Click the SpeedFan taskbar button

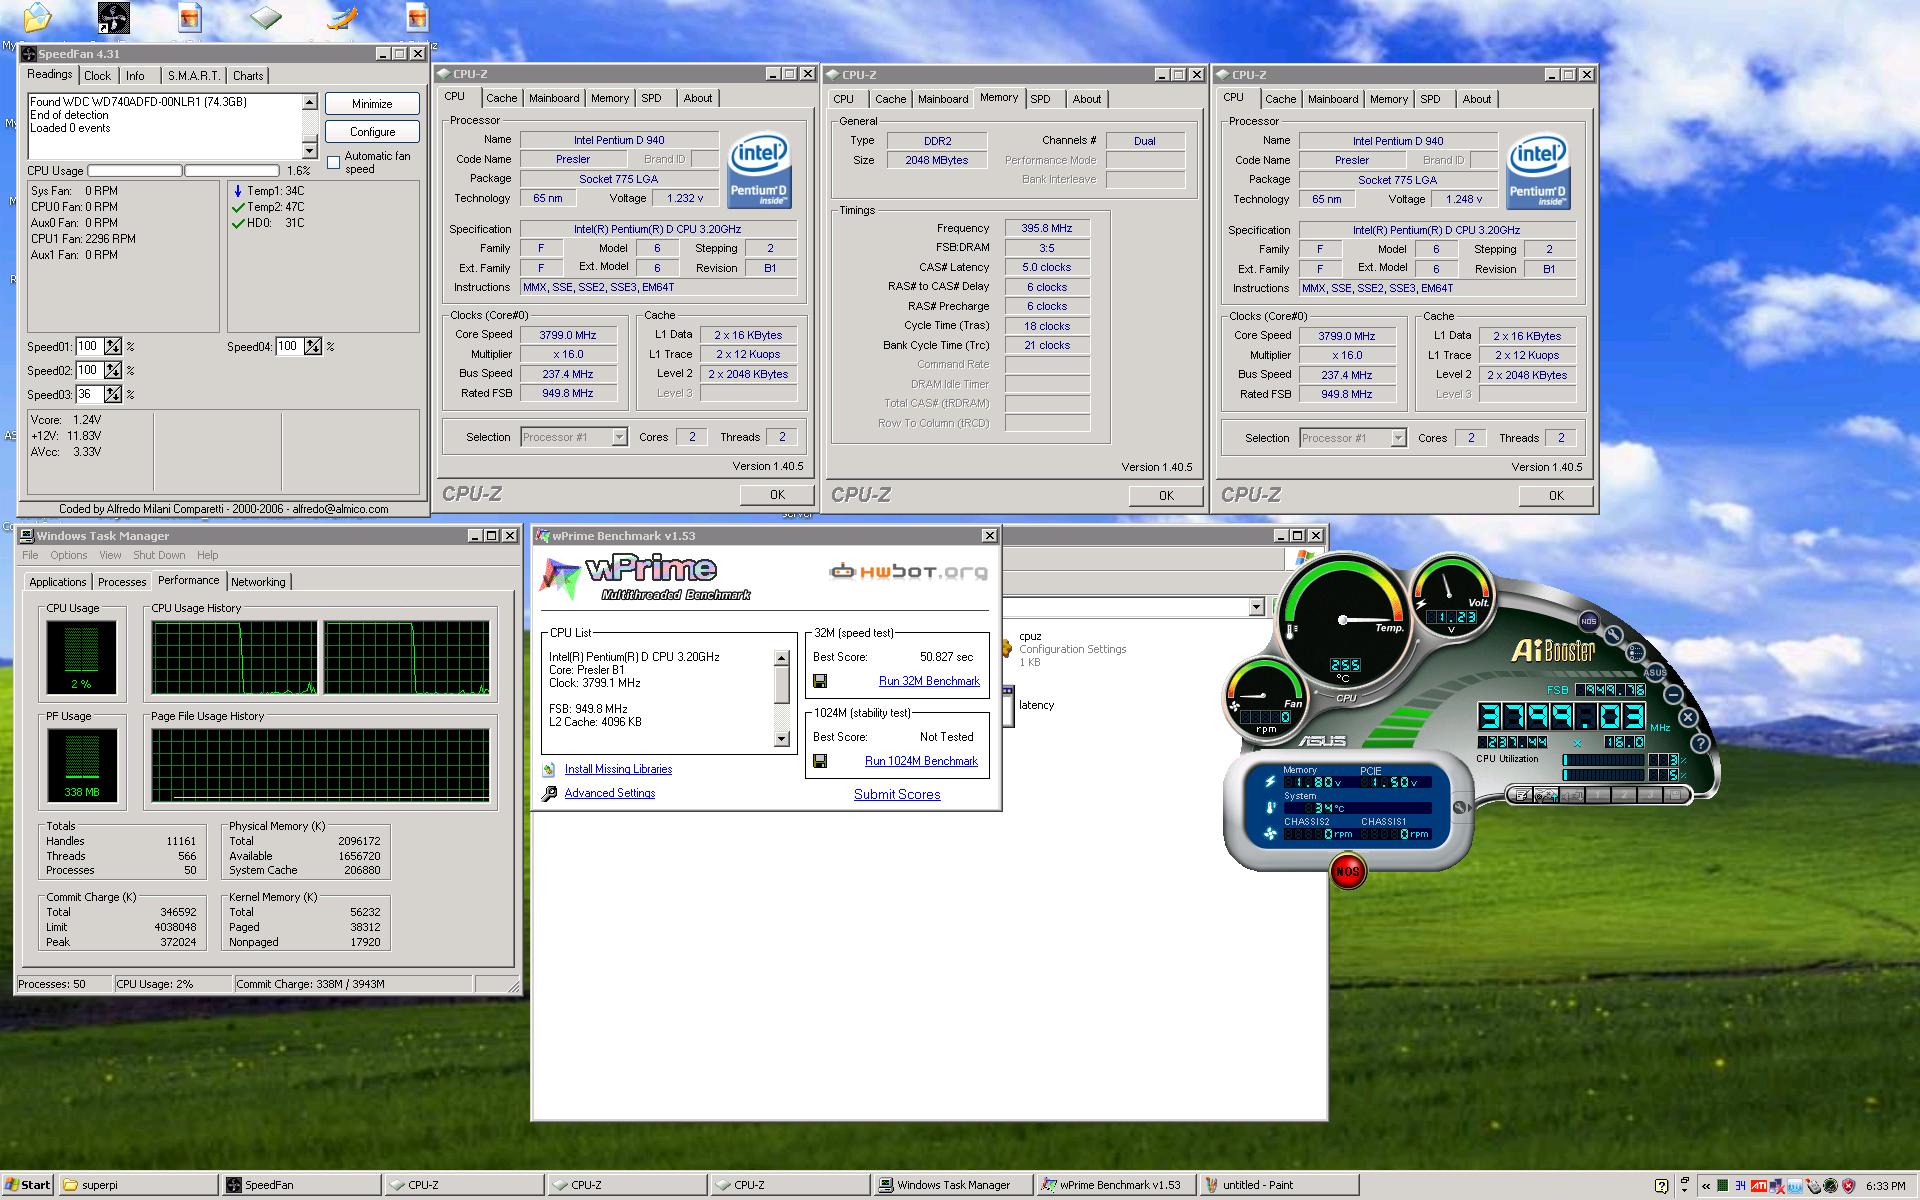pos(299,1185)
